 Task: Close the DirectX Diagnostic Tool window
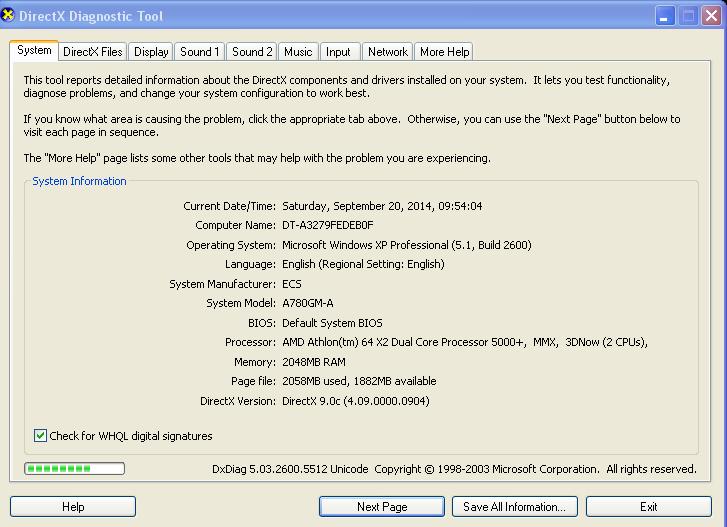tap(711, 16)
